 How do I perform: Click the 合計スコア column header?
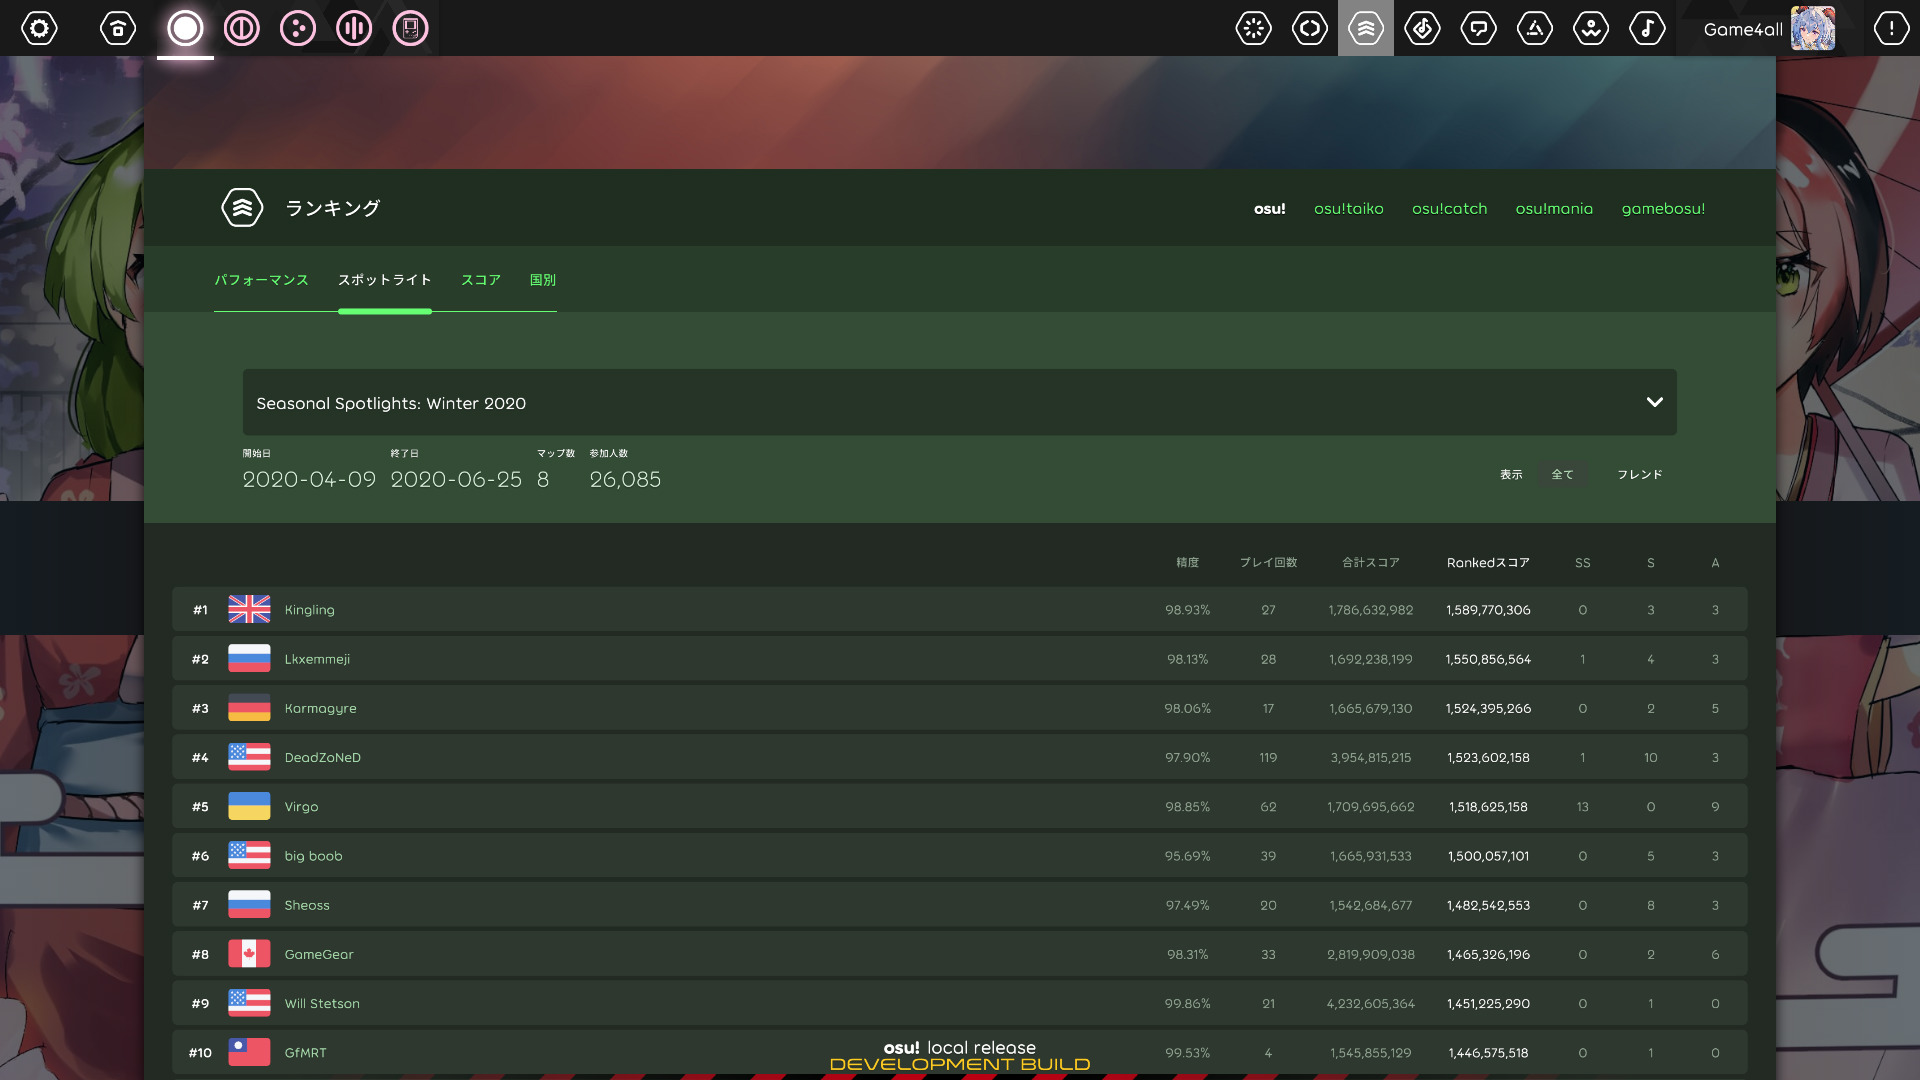(x=1371, y=563)
